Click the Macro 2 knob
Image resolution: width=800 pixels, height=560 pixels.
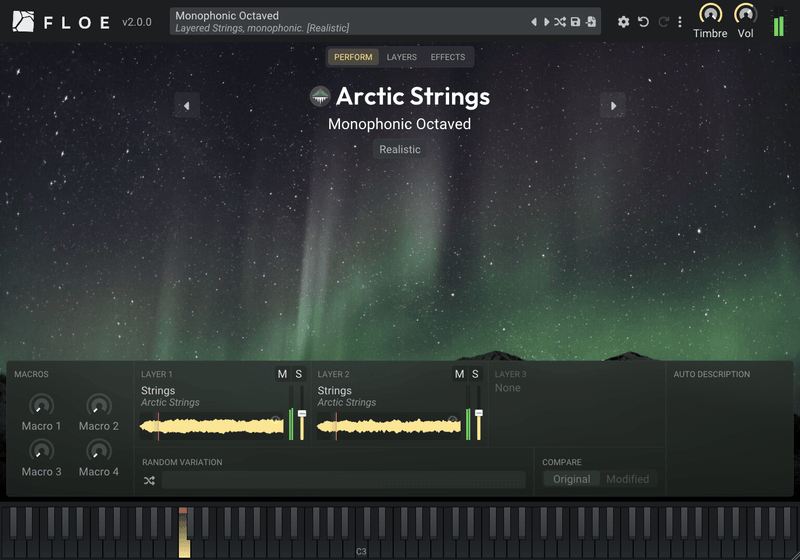pos(98,405)
